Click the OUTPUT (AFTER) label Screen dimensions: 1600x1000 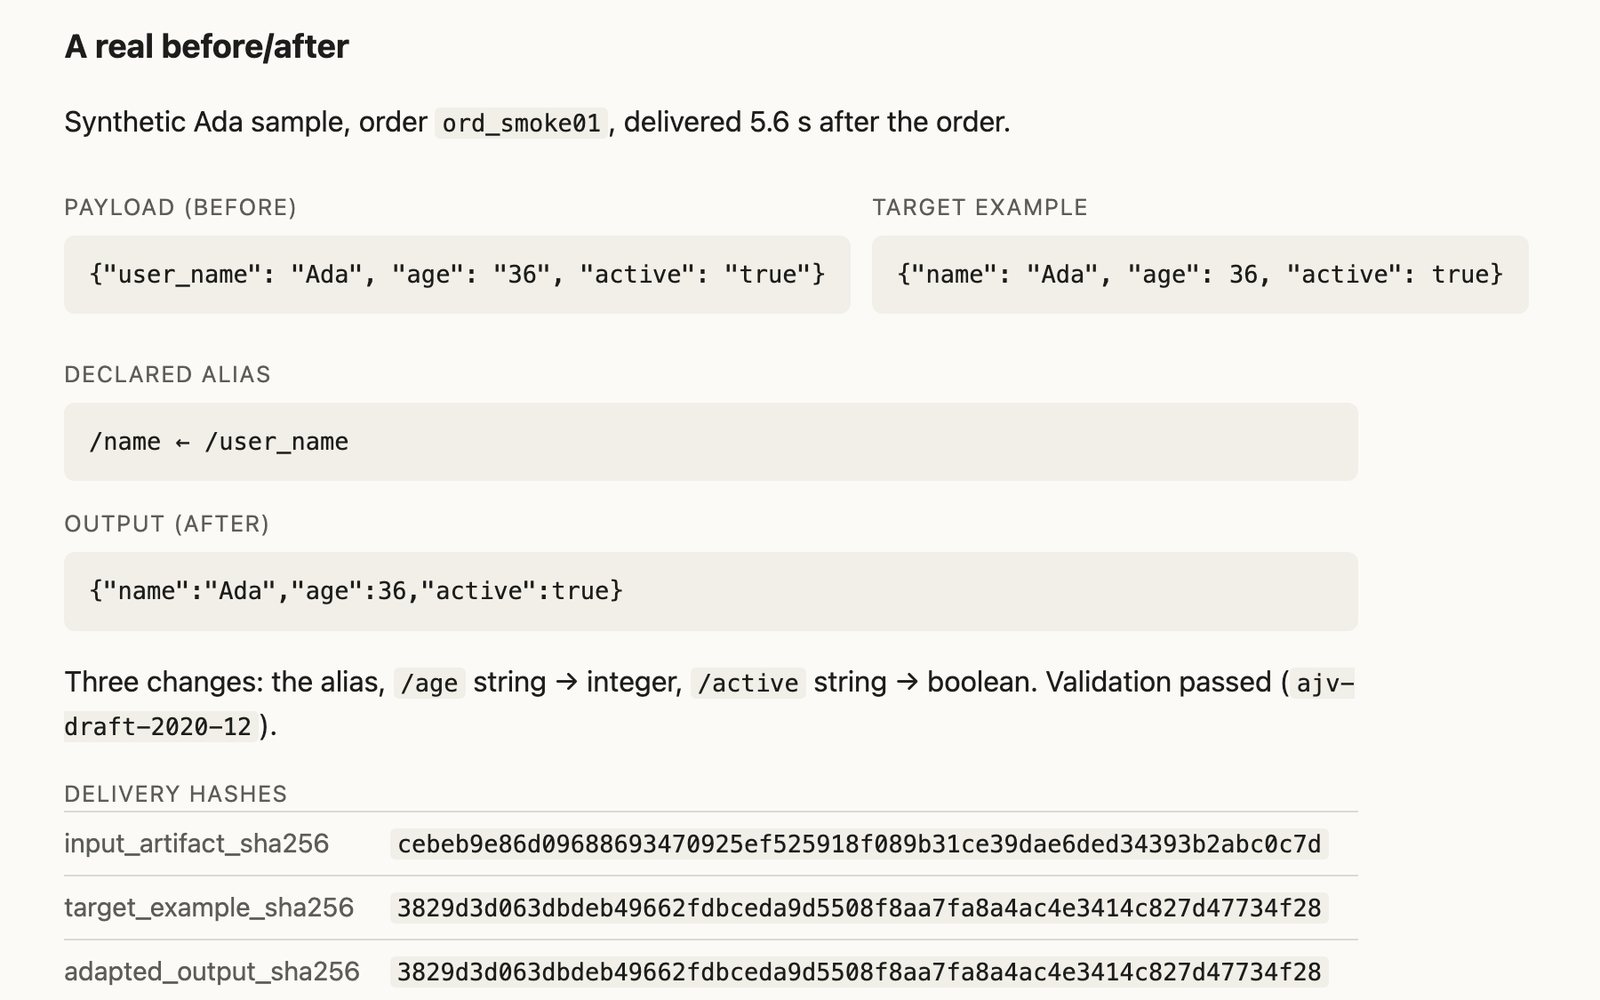(167, 524)
